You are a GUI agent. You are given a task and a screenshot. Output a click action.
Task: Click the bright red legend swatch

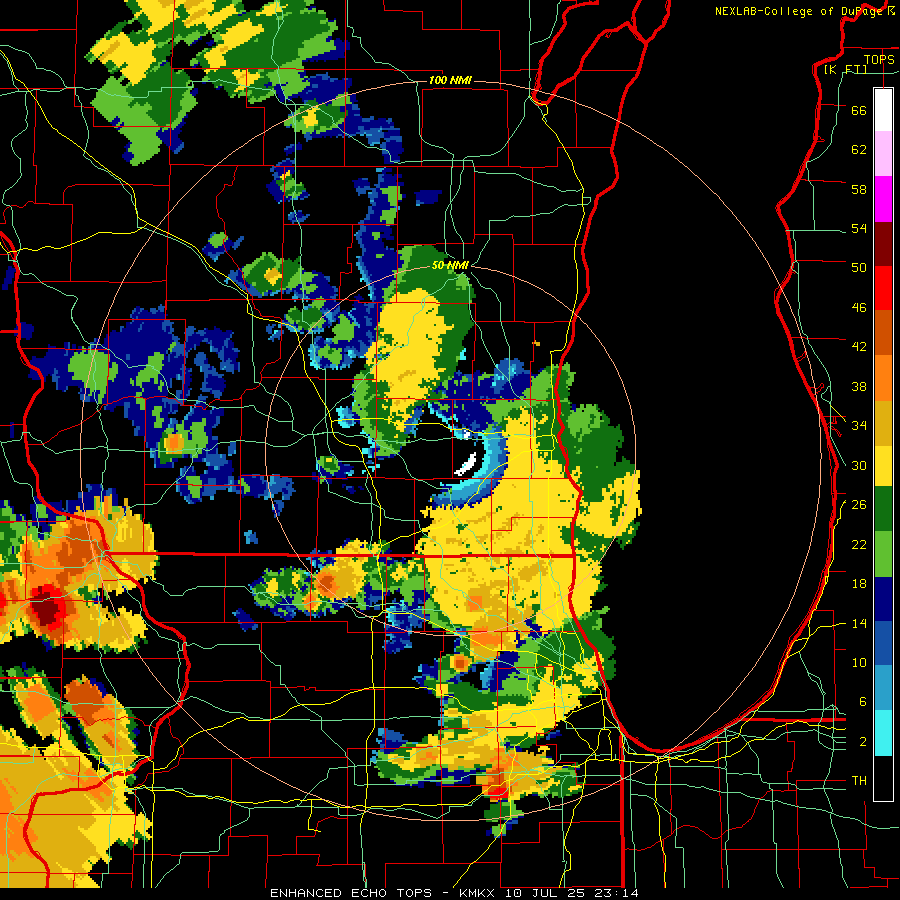click(x=883, y=288)
